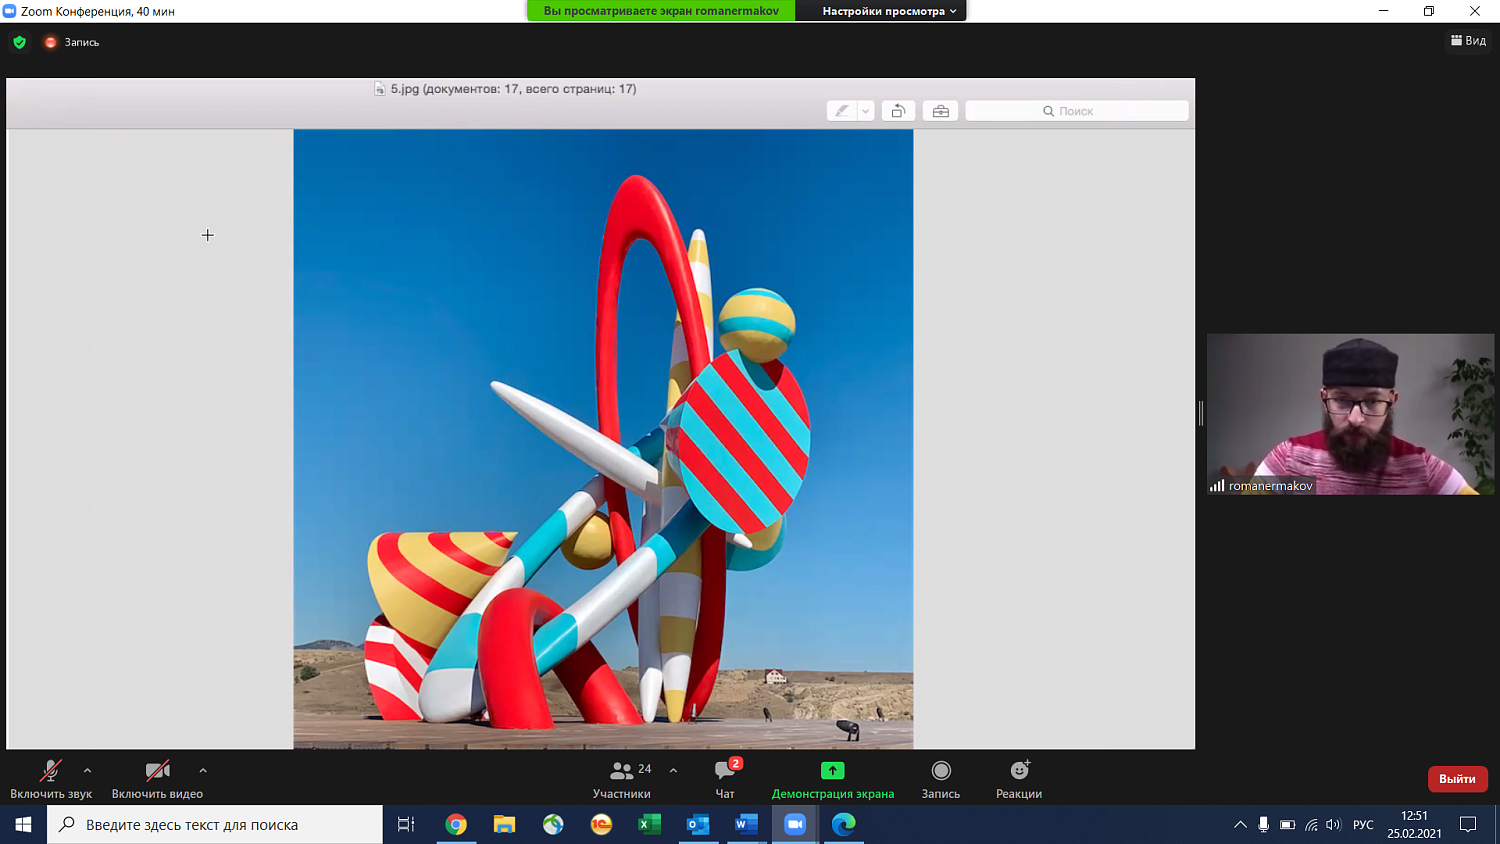1500x844 pixels.
Task: Click the red Запись recording indicator
Action: coord(72,42)
